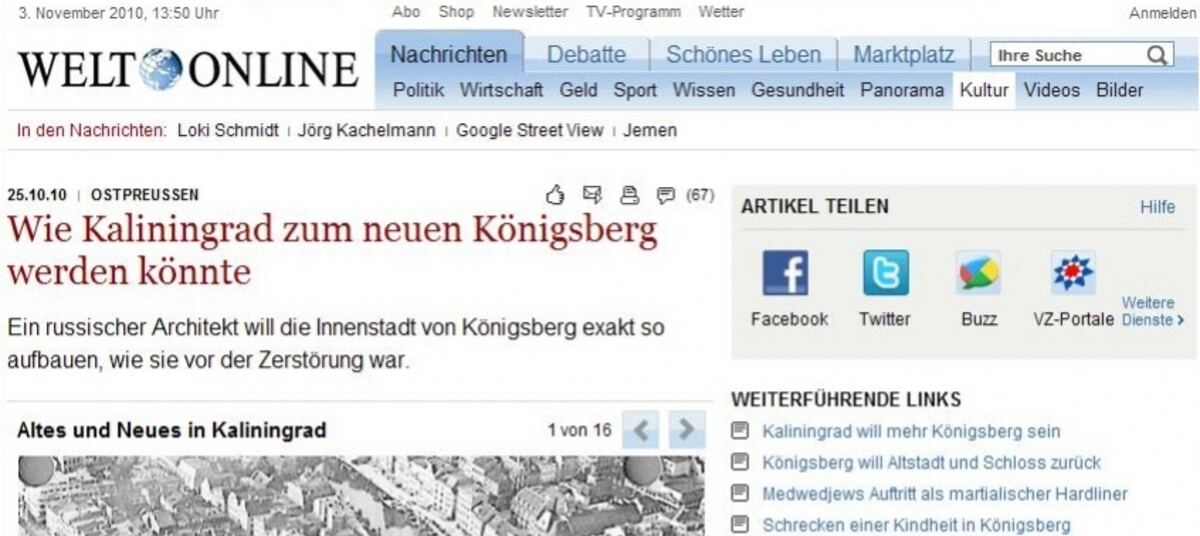Screen dimensions: 1200x536
Task: Open the Schönes Leben tab
Action: pyautogui.click(x=743, y=54)
